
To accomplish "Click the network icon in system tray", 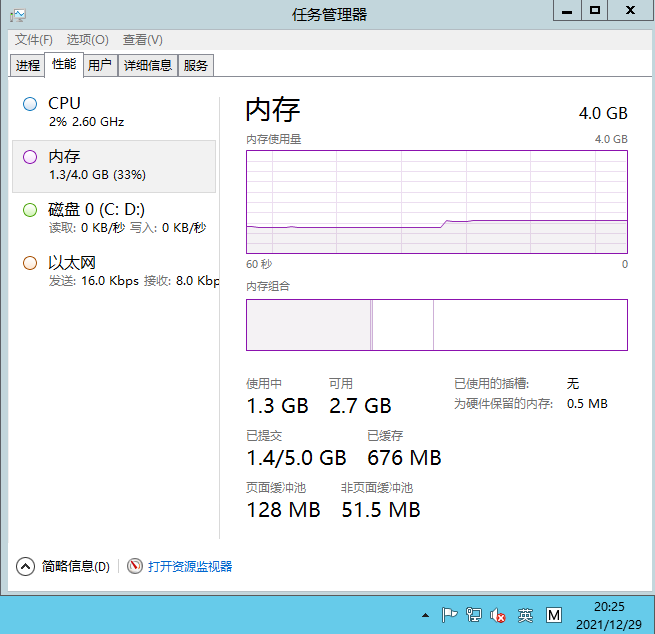I will (474, 615).
